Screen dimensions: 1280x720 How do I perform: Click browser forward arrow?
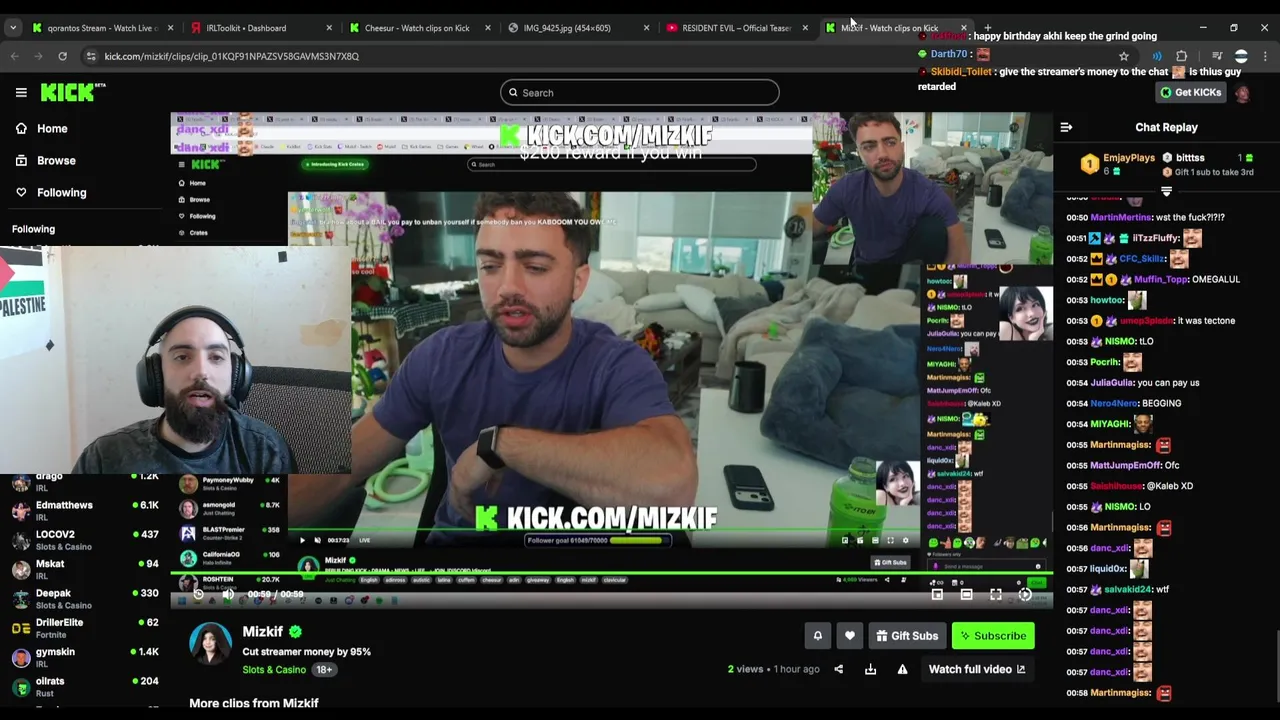[x=39, y=56]
